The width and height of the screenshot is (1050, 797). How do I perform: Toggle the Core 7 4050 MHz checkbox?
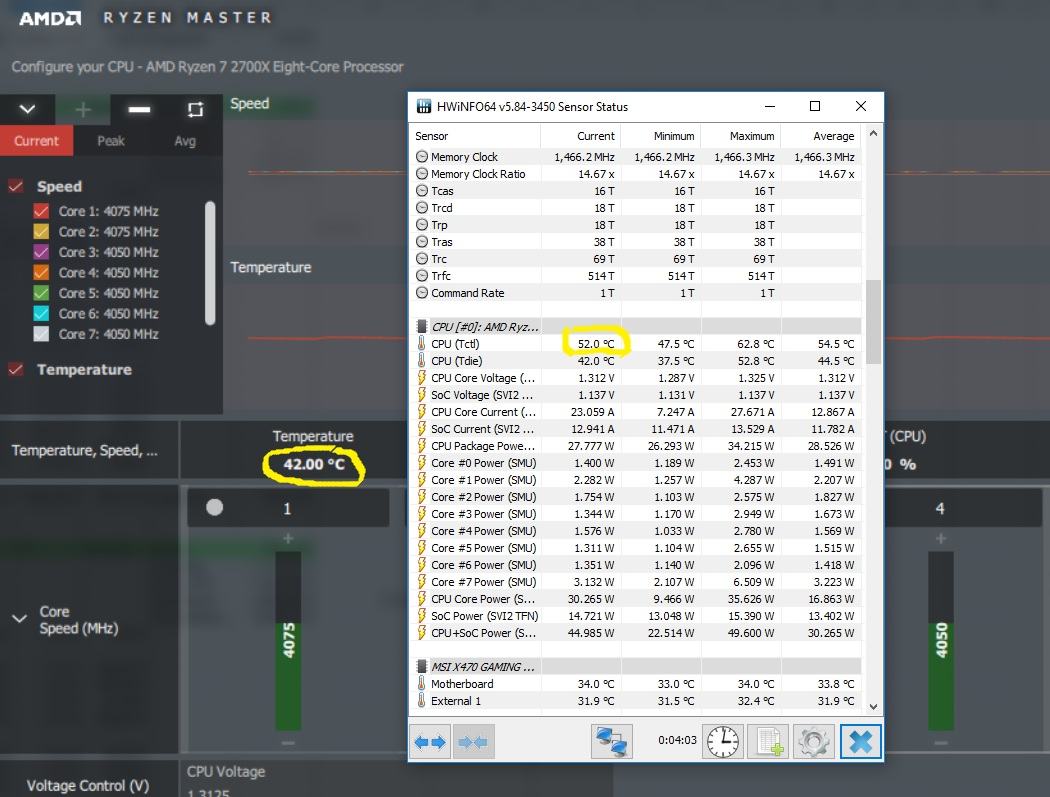point(42,334)
